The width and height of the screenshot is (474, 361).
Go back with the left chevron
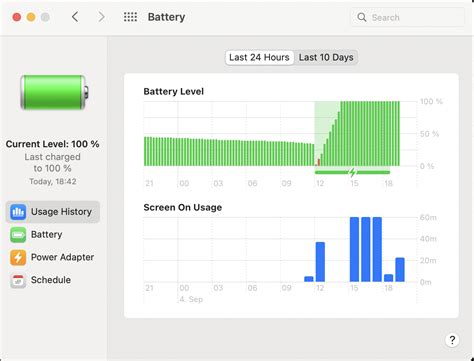click(x=75, y=17)
